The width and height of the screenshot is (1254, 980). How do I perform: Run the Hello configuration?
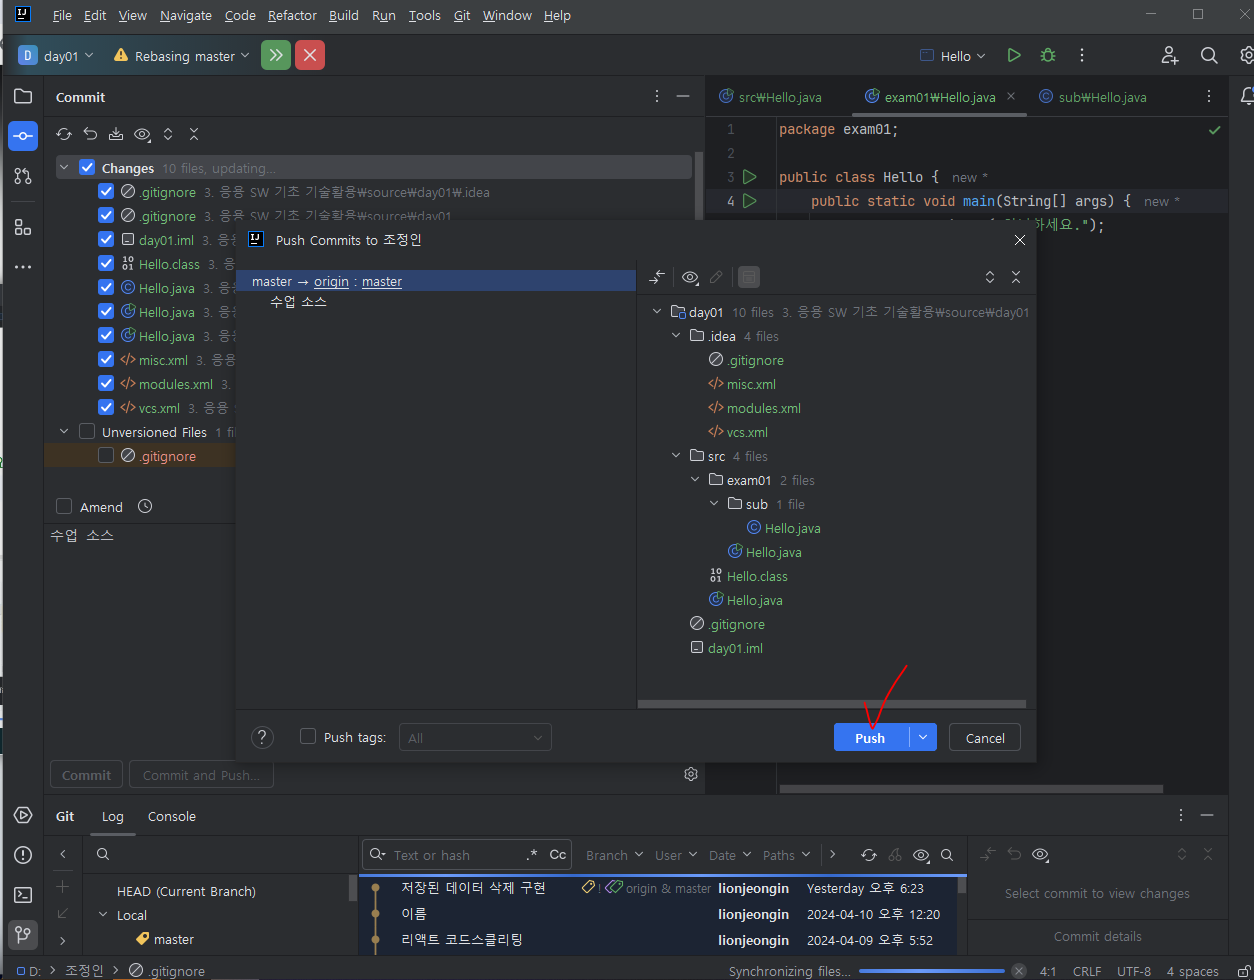point(1014,56)
